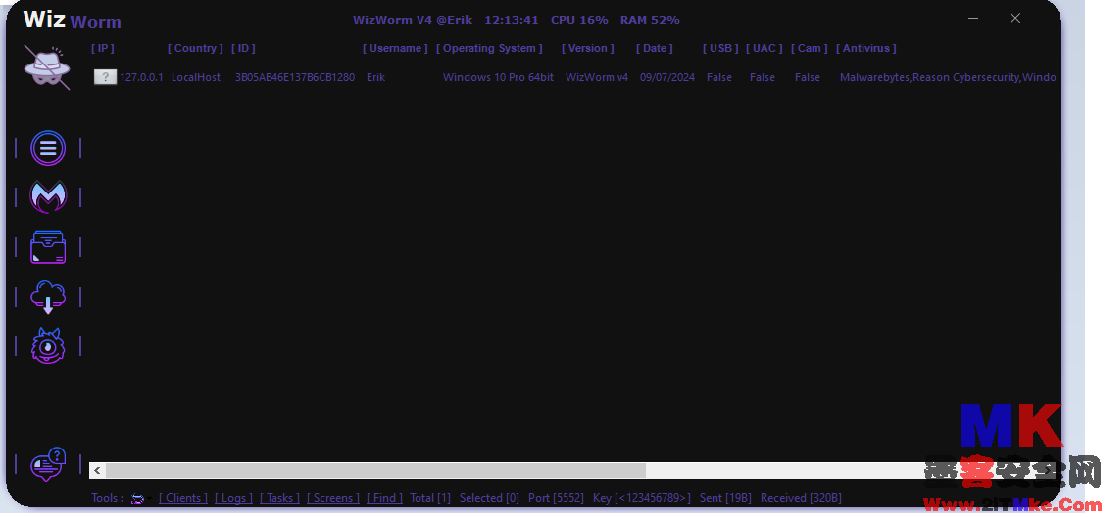Click the hat-and-glasses logo icon at top left
The width and height of the screenshot is (1107, 517).
pyautogui.click(x=47, y=69)
